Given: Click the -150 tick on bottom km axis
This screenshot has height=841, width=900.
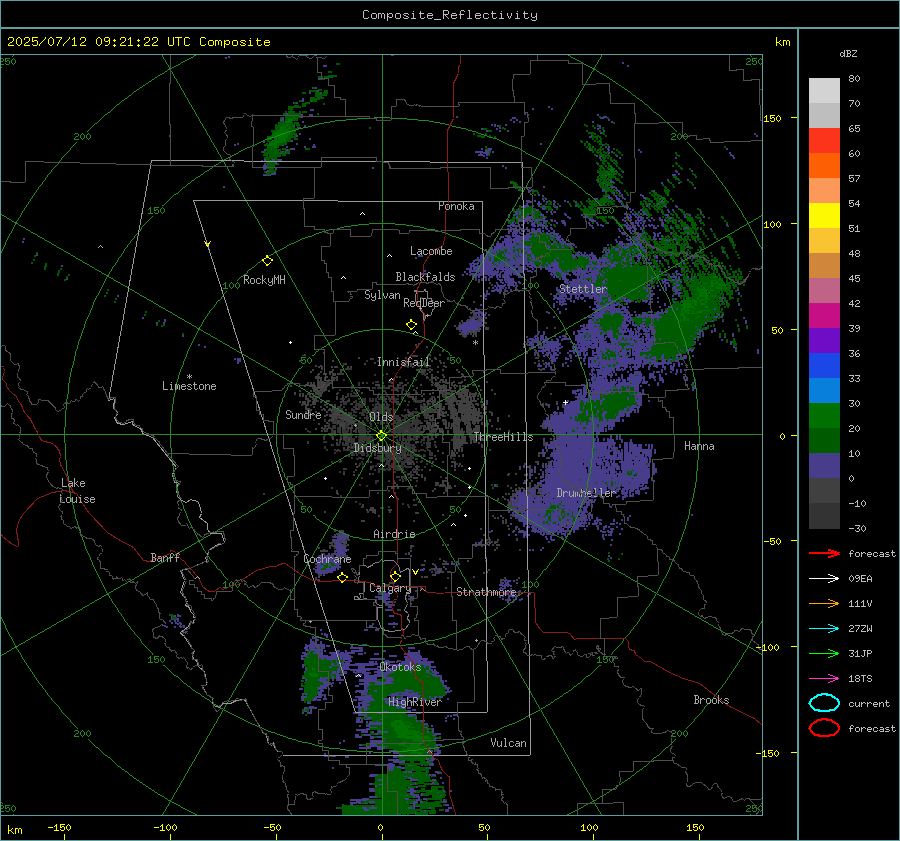Looking at the screenshot, I should (x=59, y=828).
